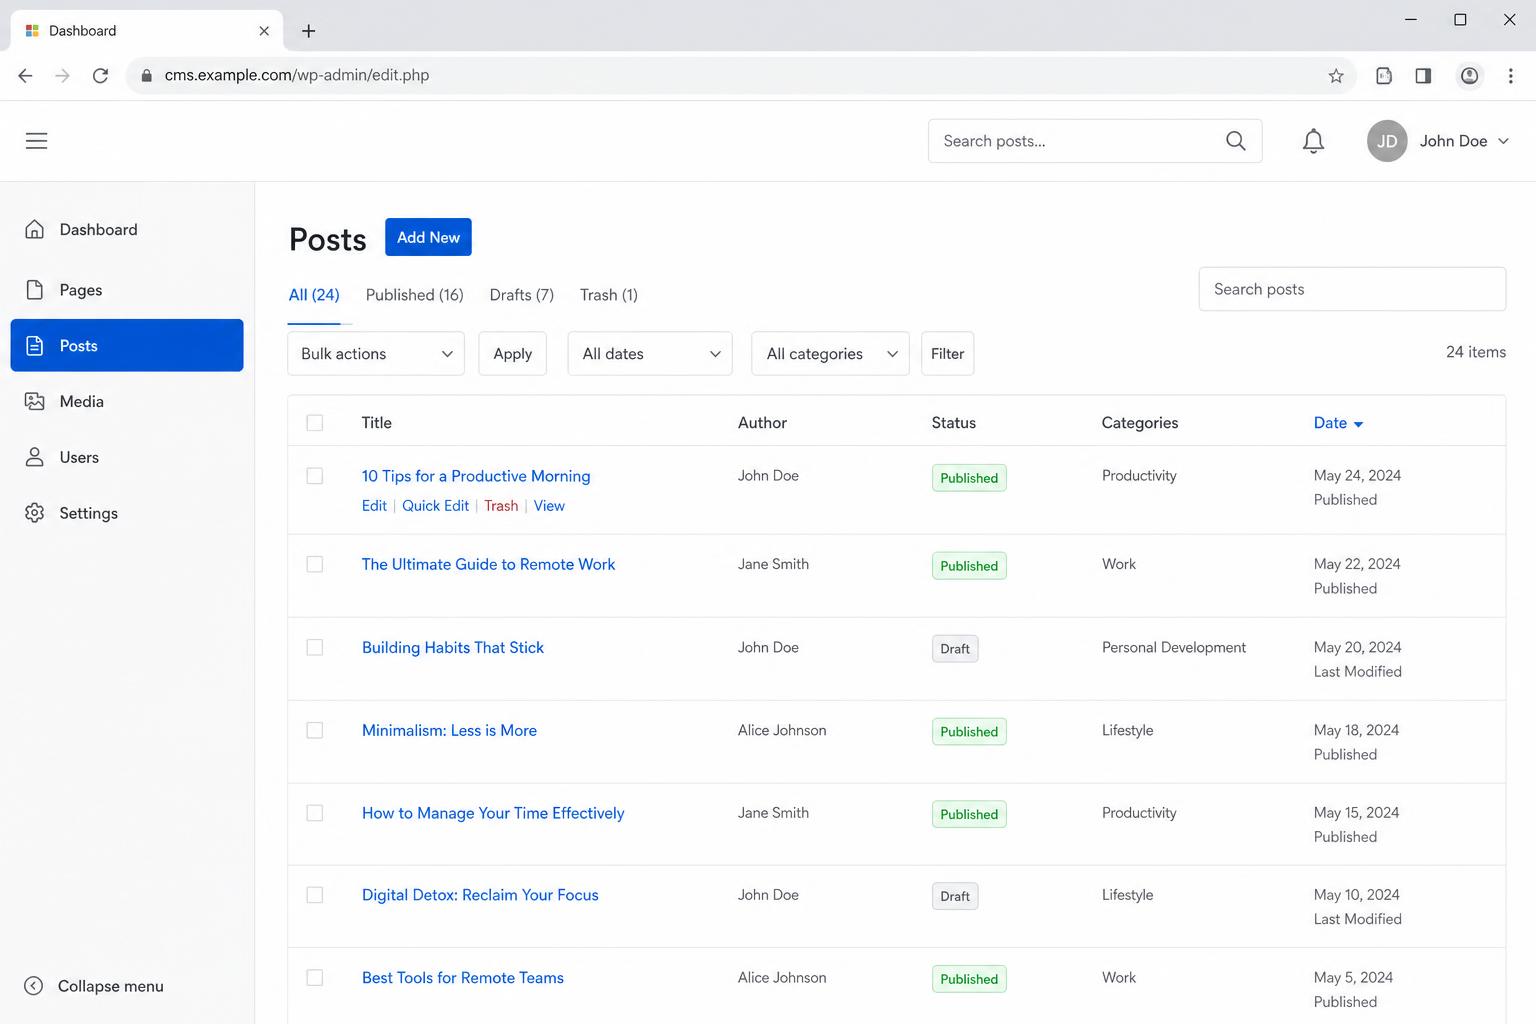Check the box for The Ultimate Guide to Remote Work
The image size is (1536, 1024).
pyautogui.click(x=315, y=564)
